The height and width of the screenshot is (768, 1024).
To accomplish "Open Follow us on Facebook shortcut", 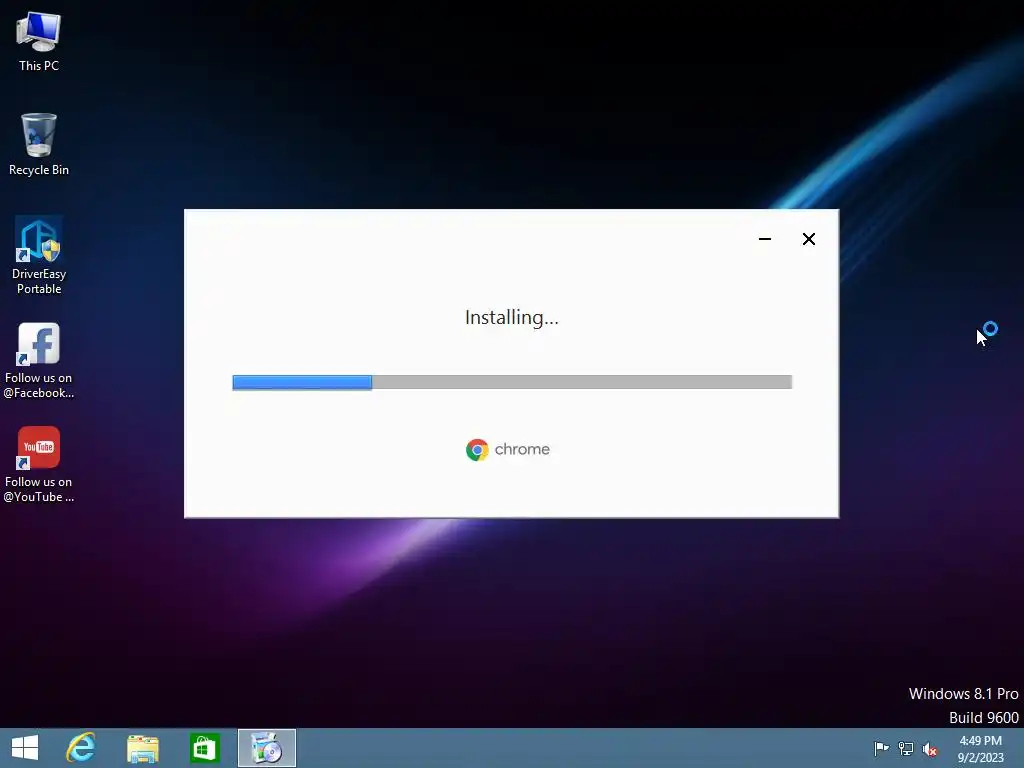I will click(39, 360).
